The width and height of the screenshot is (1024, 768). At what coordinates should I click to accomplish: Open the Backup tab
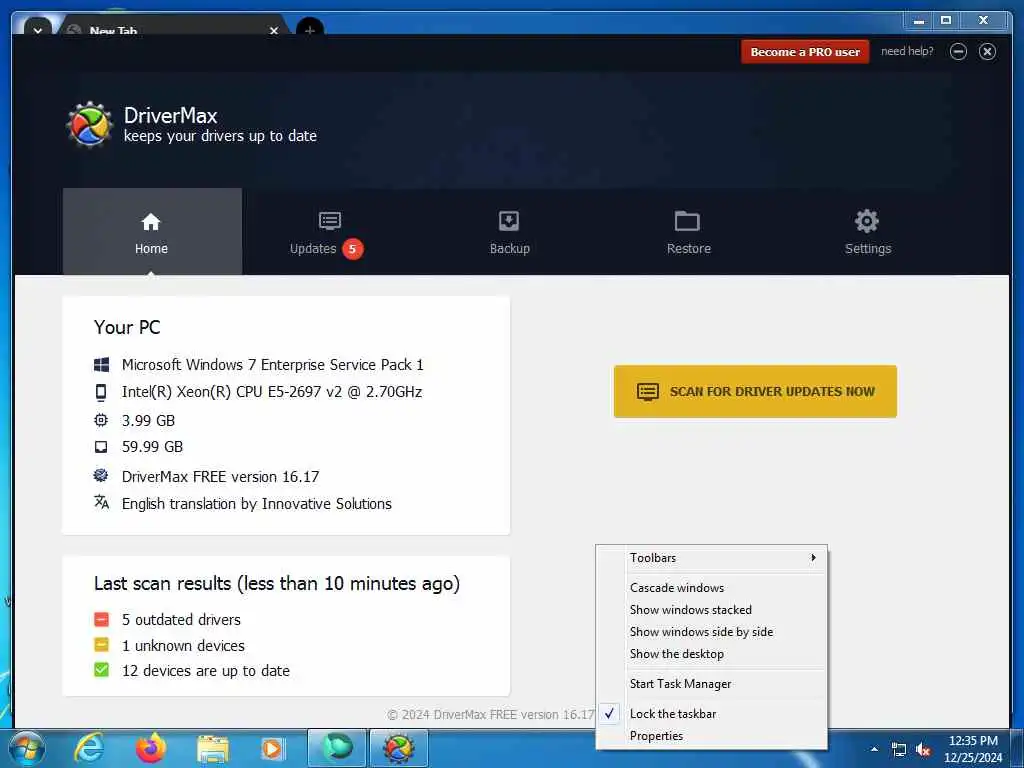[x=509, y=231]
